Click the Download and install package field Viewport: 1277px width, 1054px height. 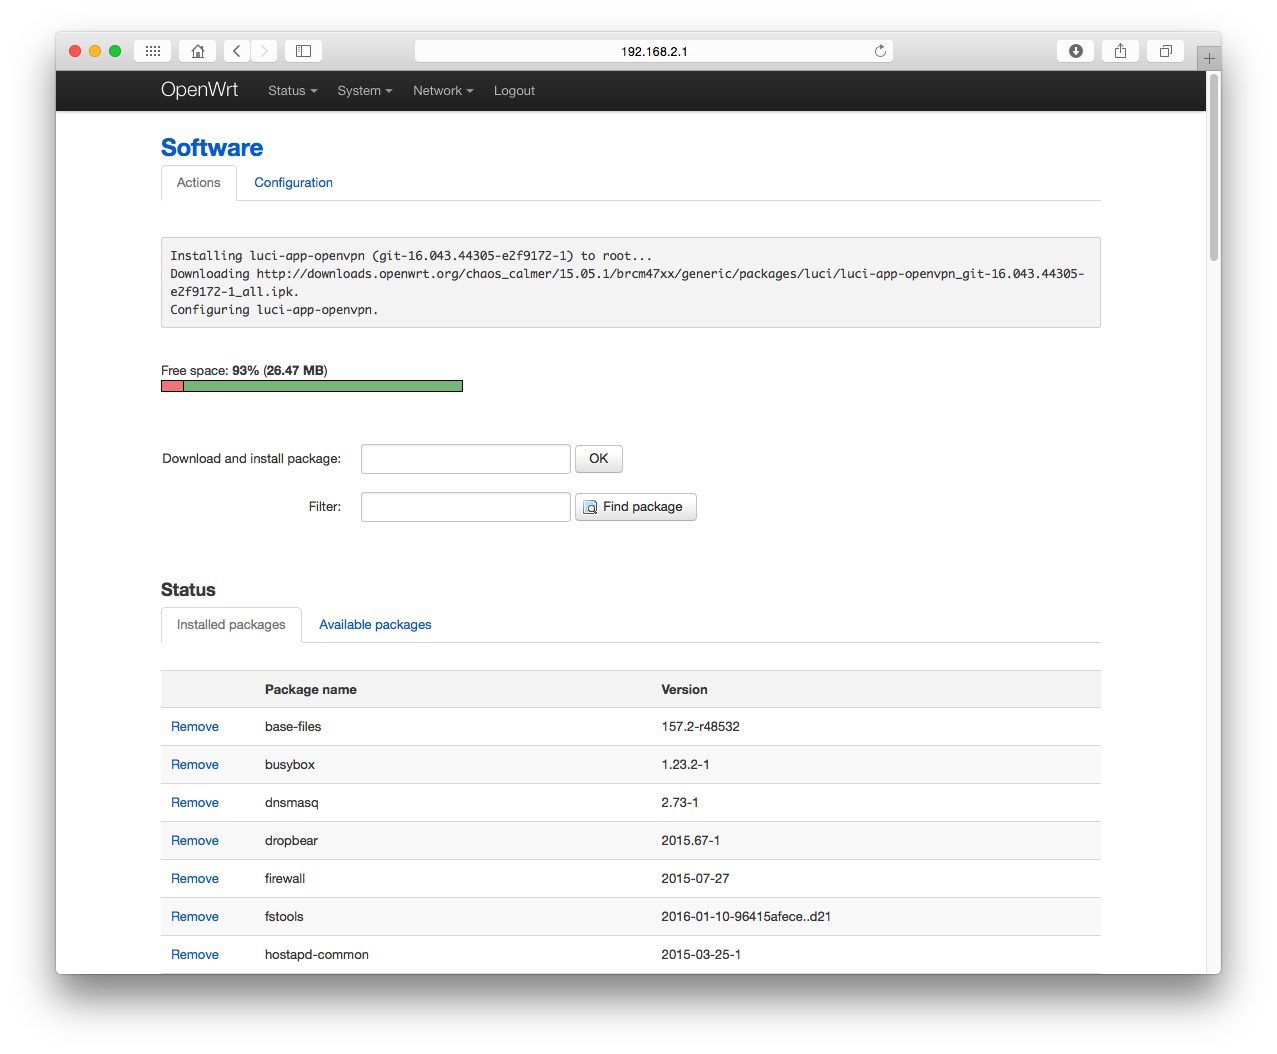click(466, 459)
